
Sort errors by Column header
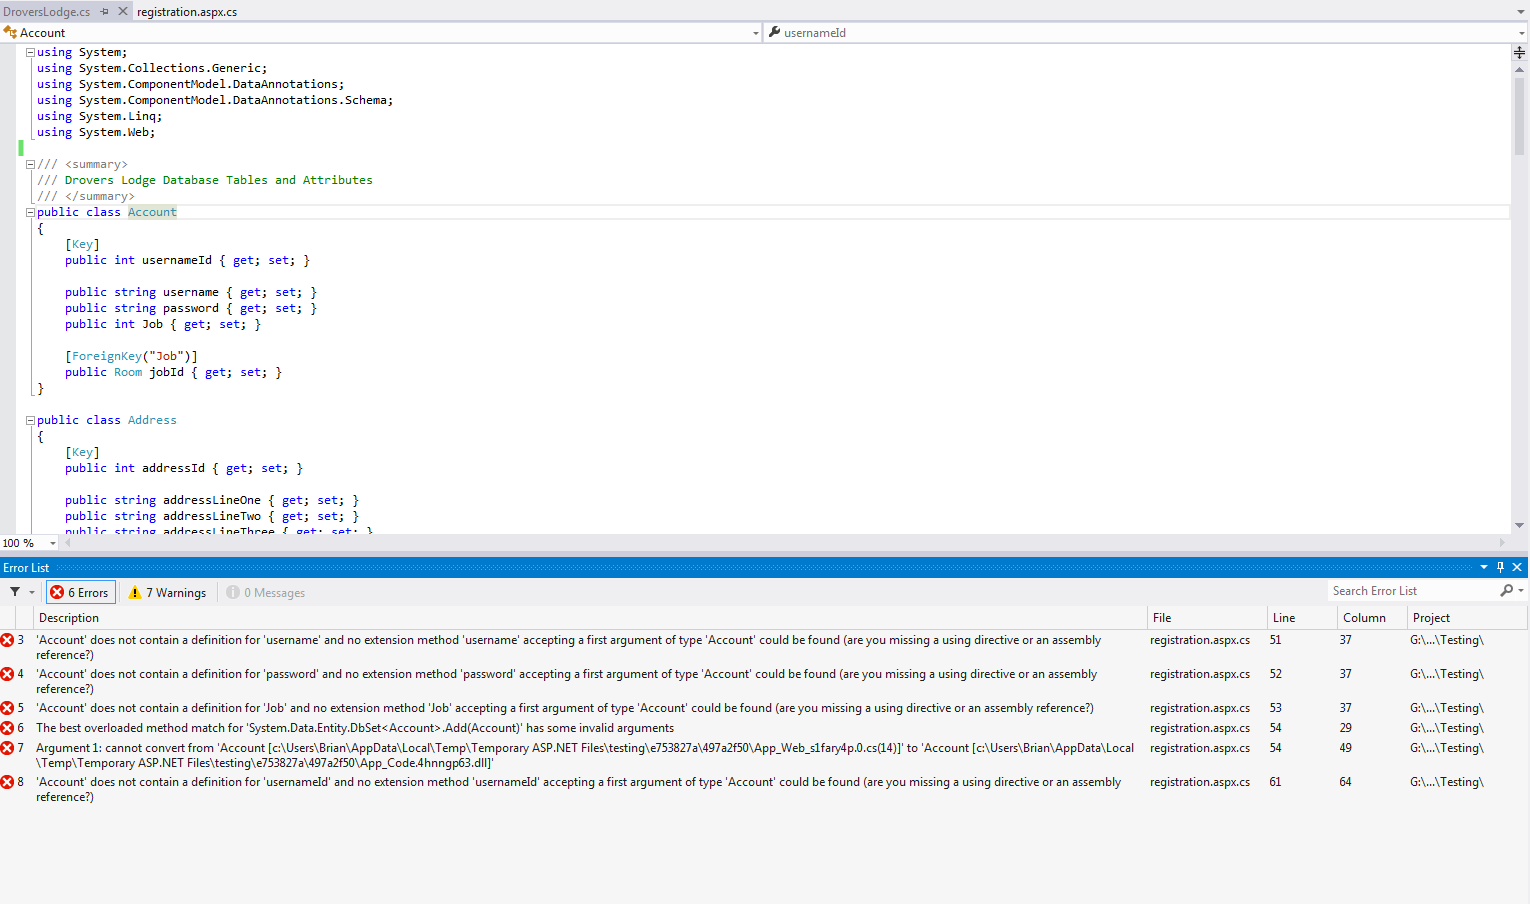(1372, 618)
